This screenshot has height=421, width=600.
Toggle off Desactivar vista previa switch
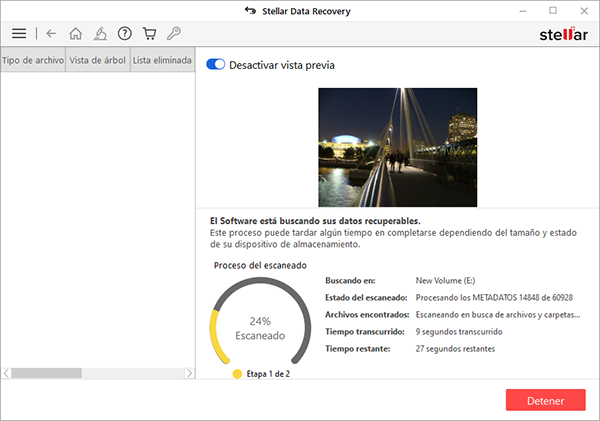coord(215,65)
